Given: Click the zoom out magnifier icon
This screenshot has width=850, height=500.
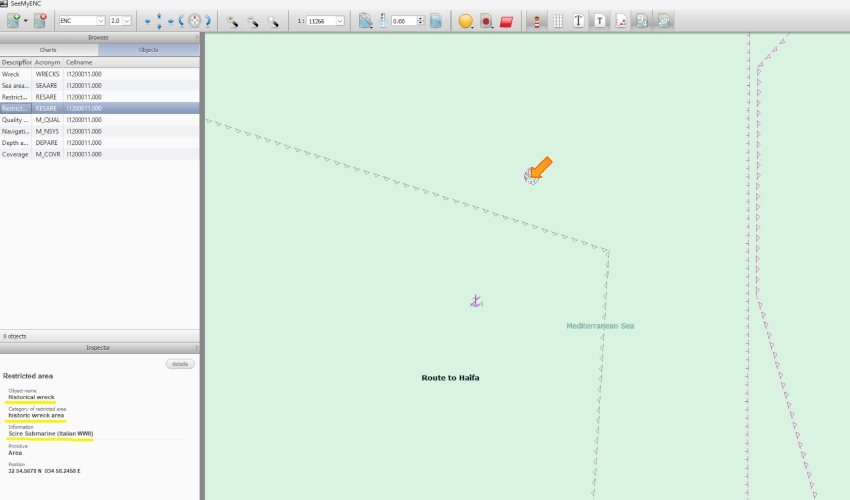Looking at the screenshot, I should point(253,21).
